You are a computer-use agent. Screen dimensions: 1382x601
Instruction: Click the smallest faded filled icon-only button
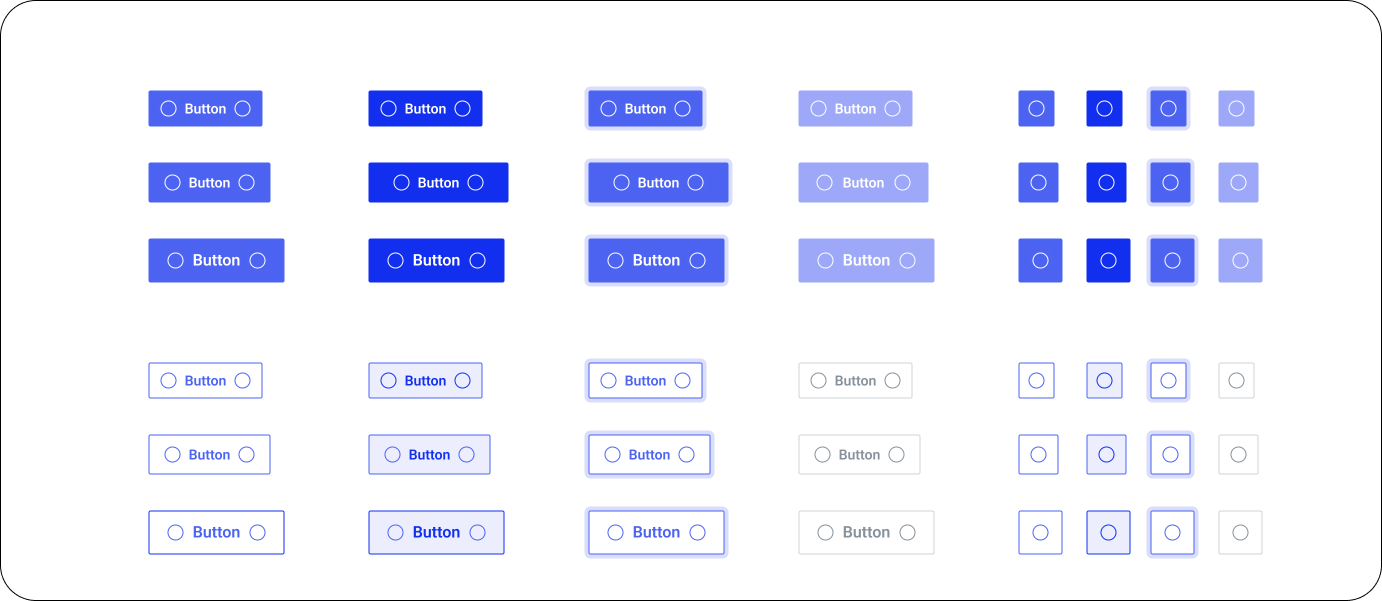[x=1236, y=109]
